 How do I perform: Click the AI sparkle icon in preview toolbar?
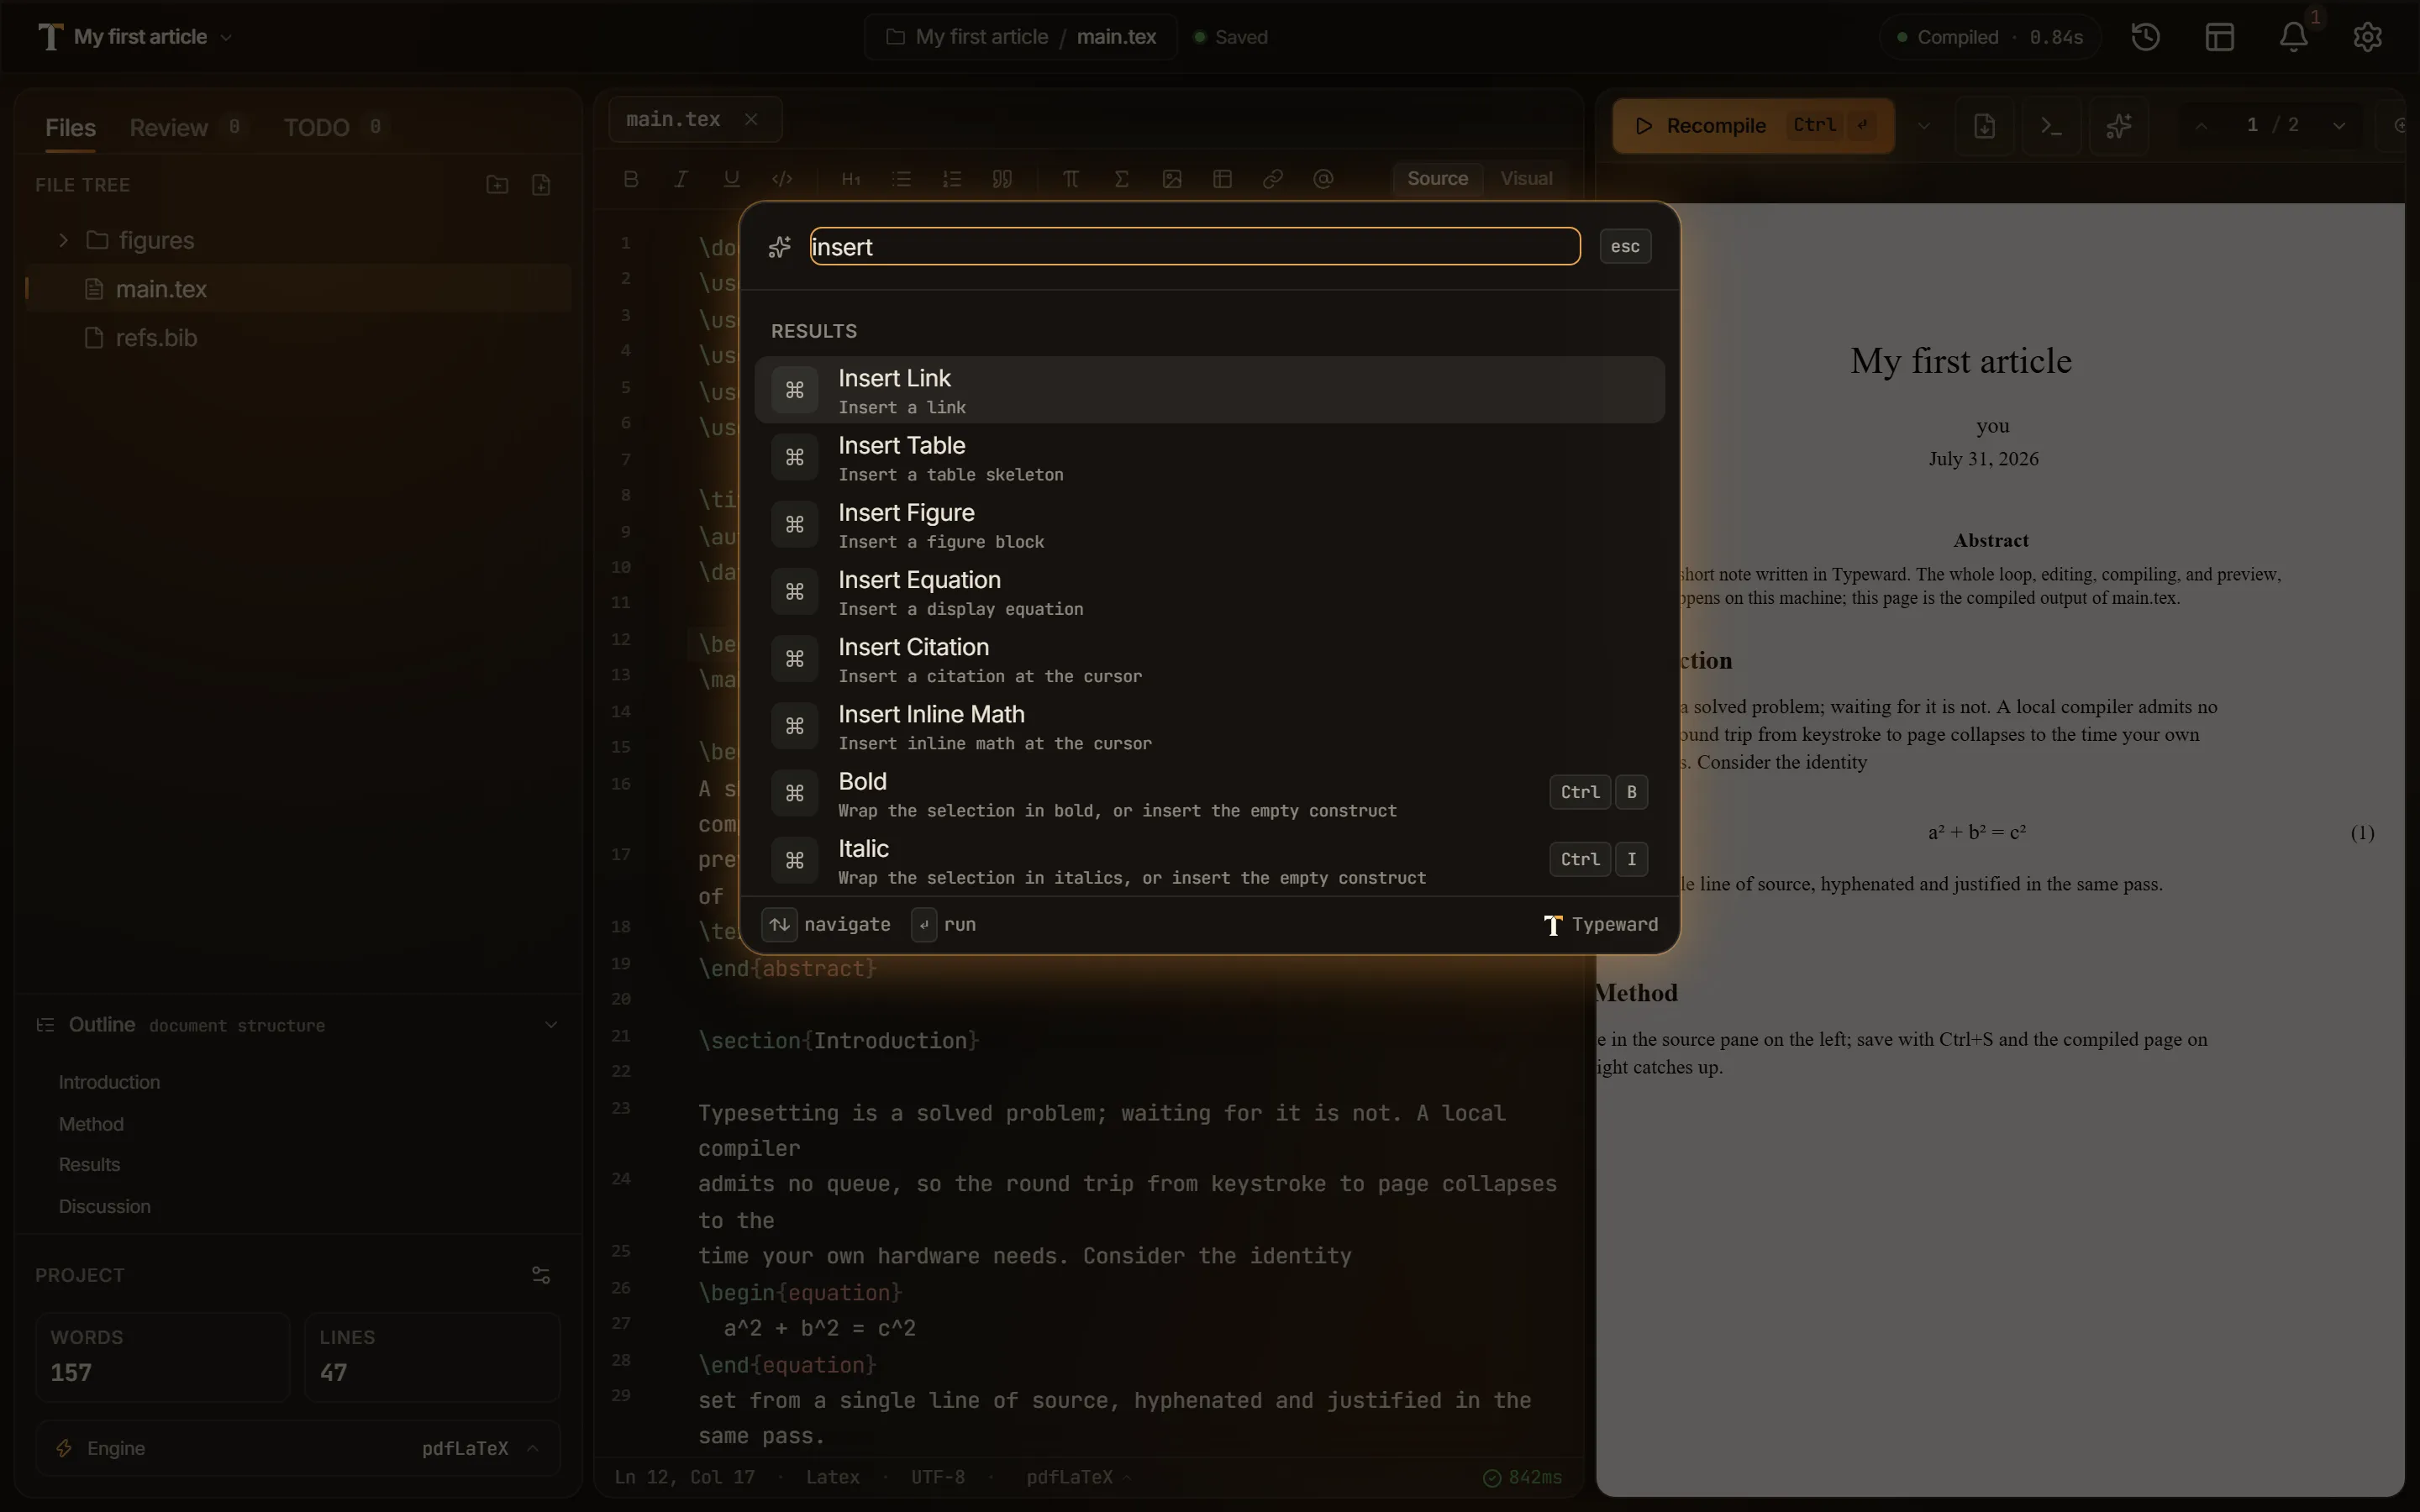click(x=2118, y=126)
